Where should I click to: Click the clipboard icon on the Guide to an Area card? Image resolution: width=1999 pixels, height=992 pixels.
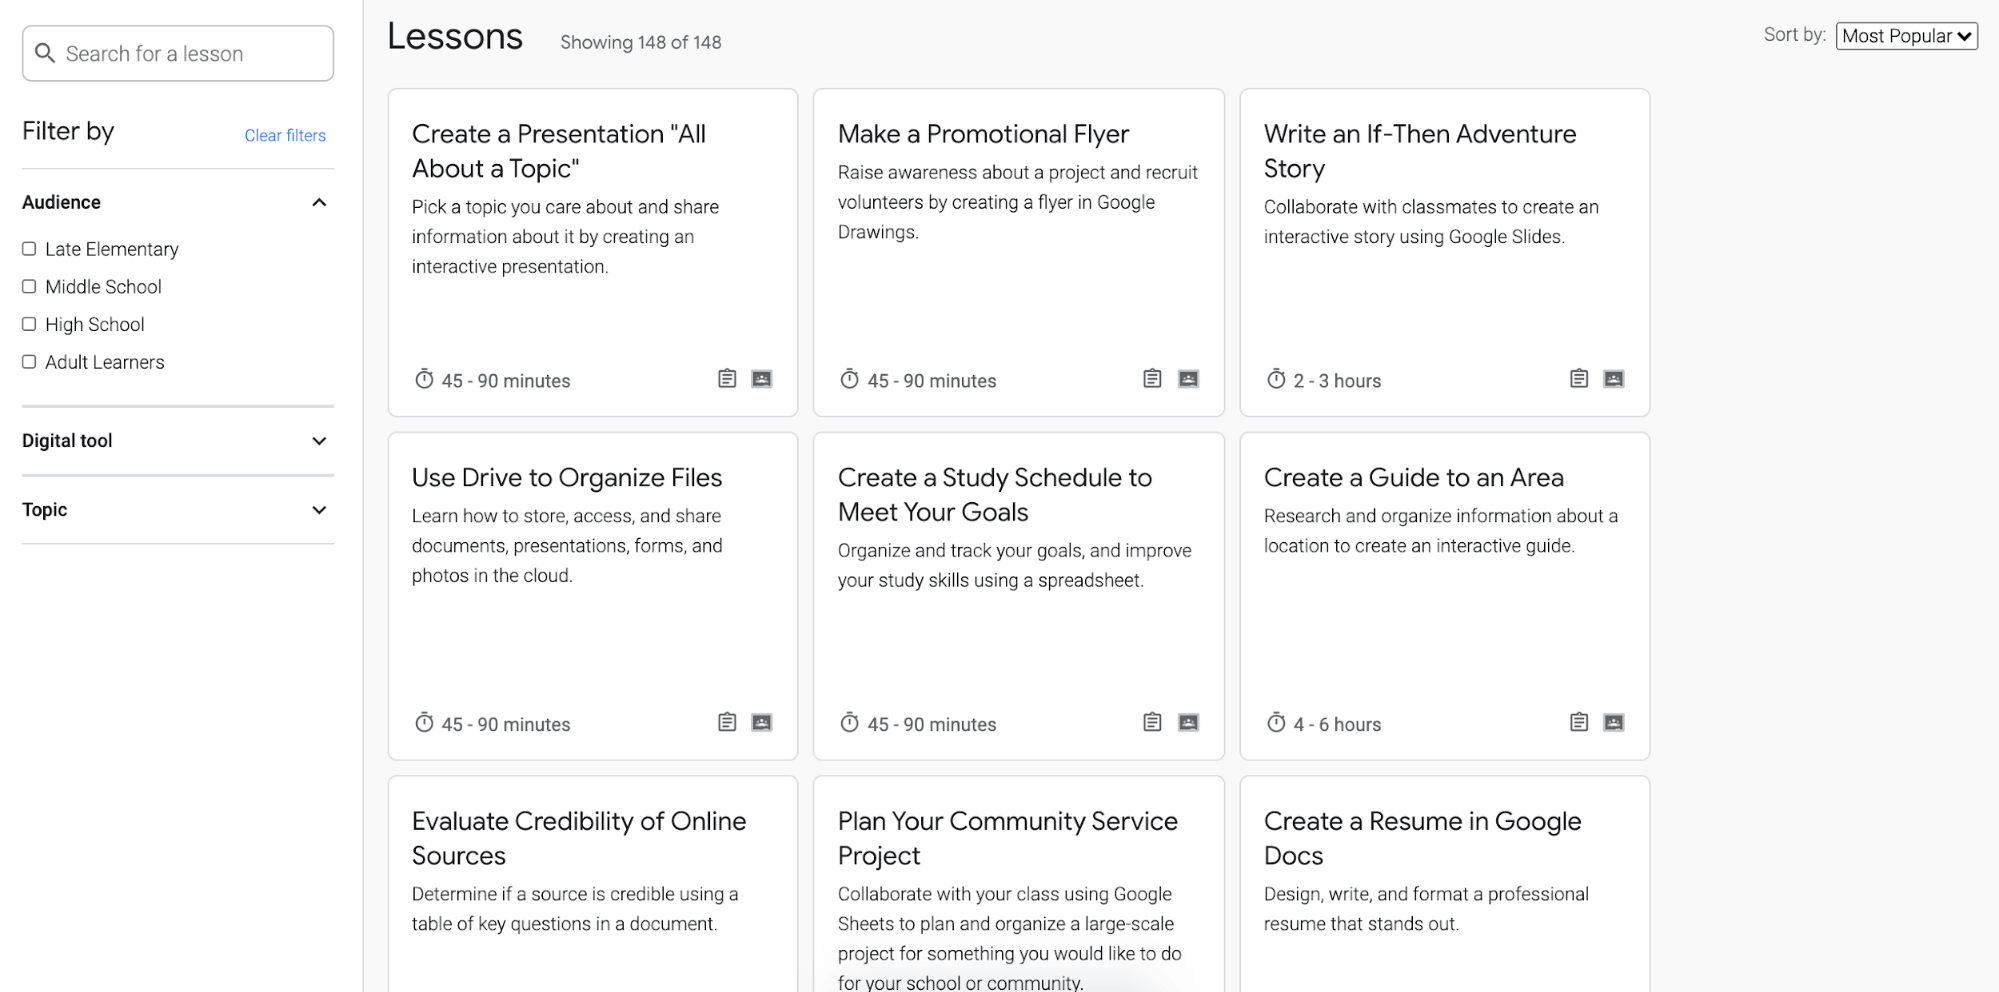(1579, 722)
